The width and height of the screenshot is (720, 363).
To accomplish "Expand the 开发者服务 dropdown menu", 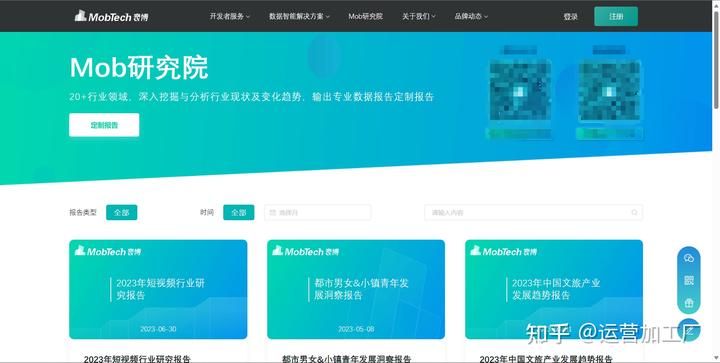I will pyautogui.click(x=230, y=17).
